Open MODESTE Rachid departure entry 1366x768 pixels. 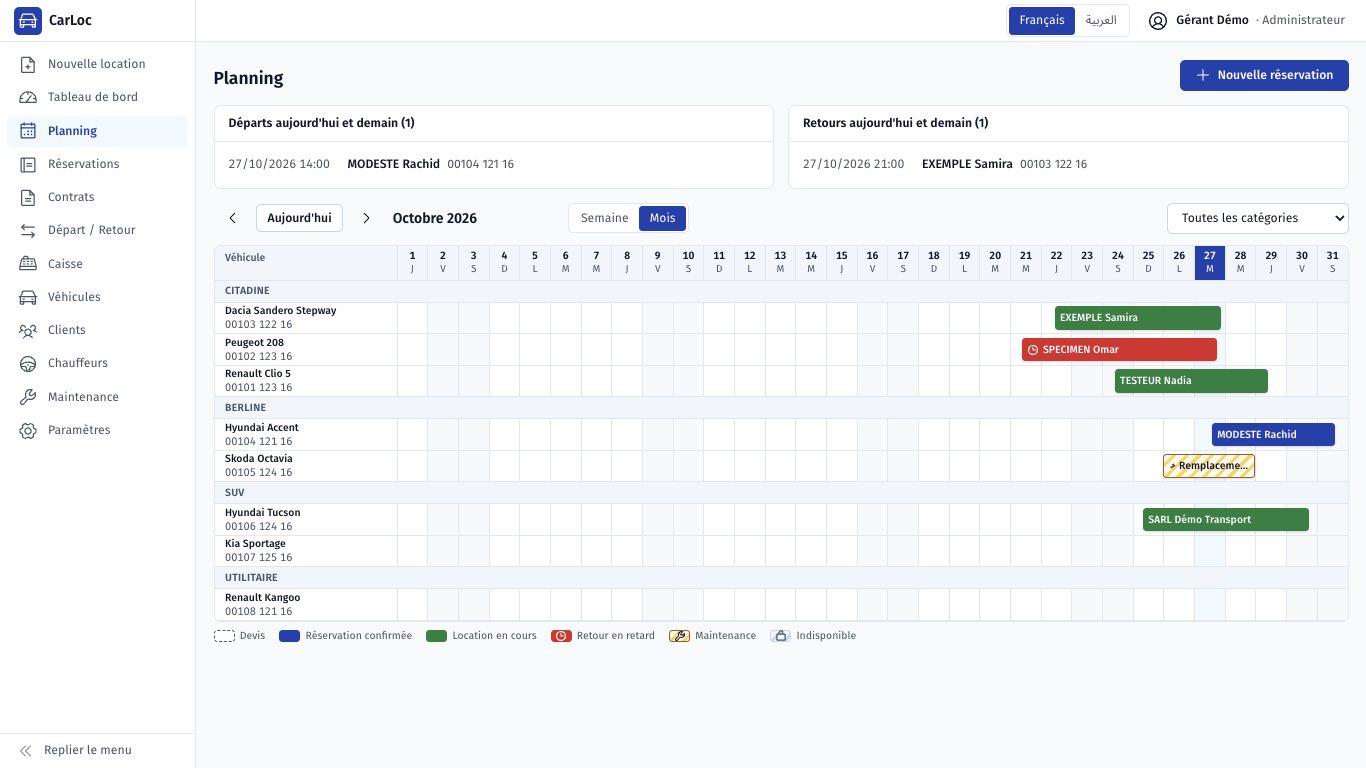point(494,164)
